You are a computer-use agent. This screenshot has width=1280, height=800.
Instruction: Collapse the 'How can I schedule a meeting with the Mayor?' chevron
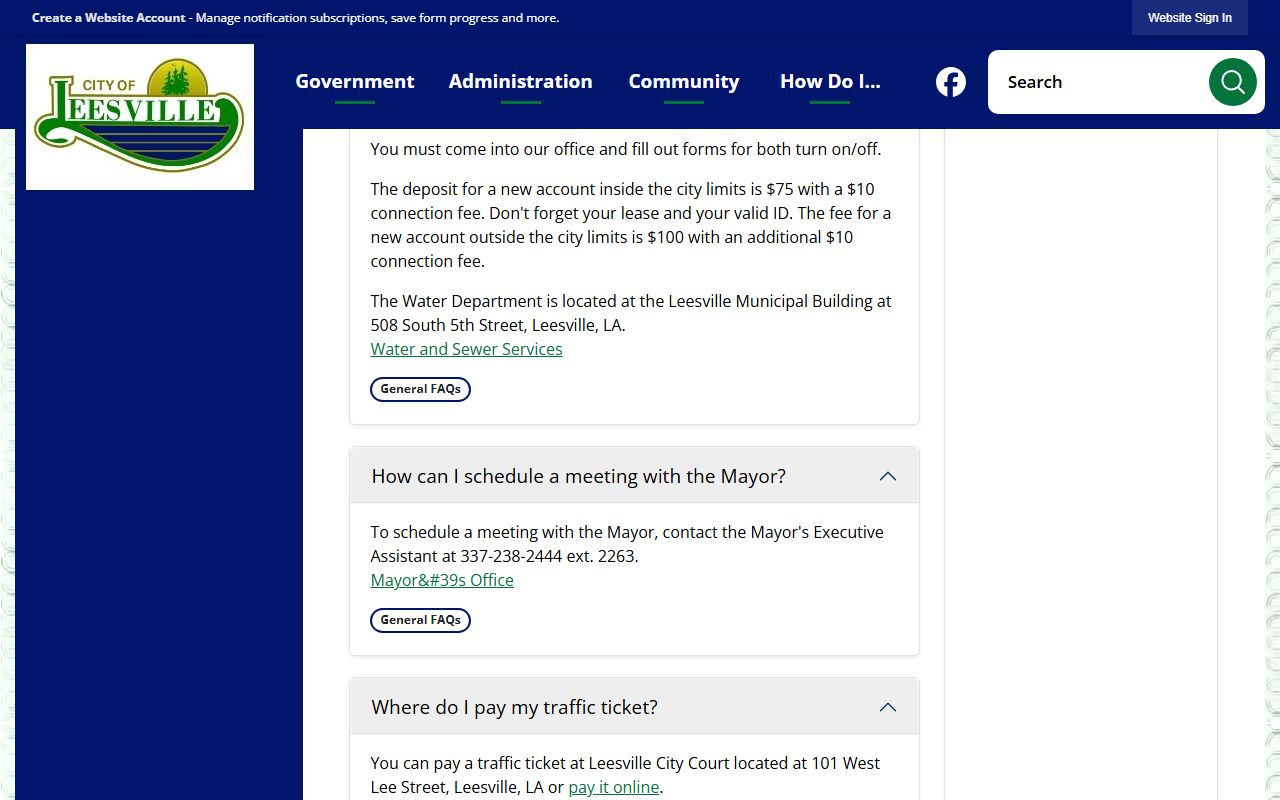click(x=887, y=476)
